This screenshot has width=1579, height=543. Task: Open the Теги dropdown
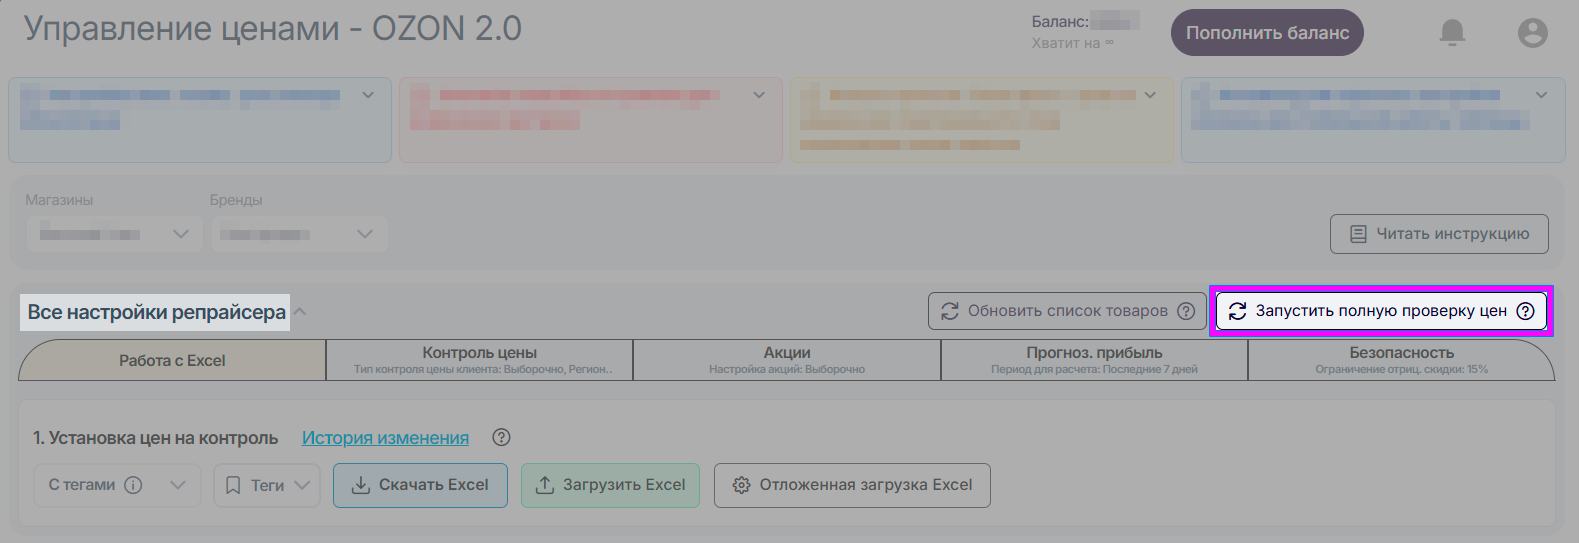point(267,485)
